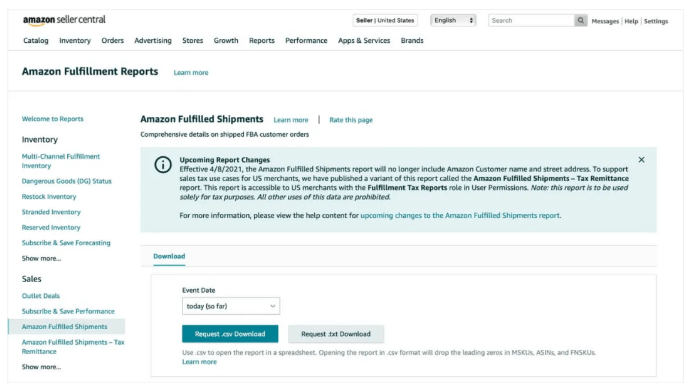The width and height of the screenshot is (693, 383).
Task: Open the Inventory menu
Action: 75,41
